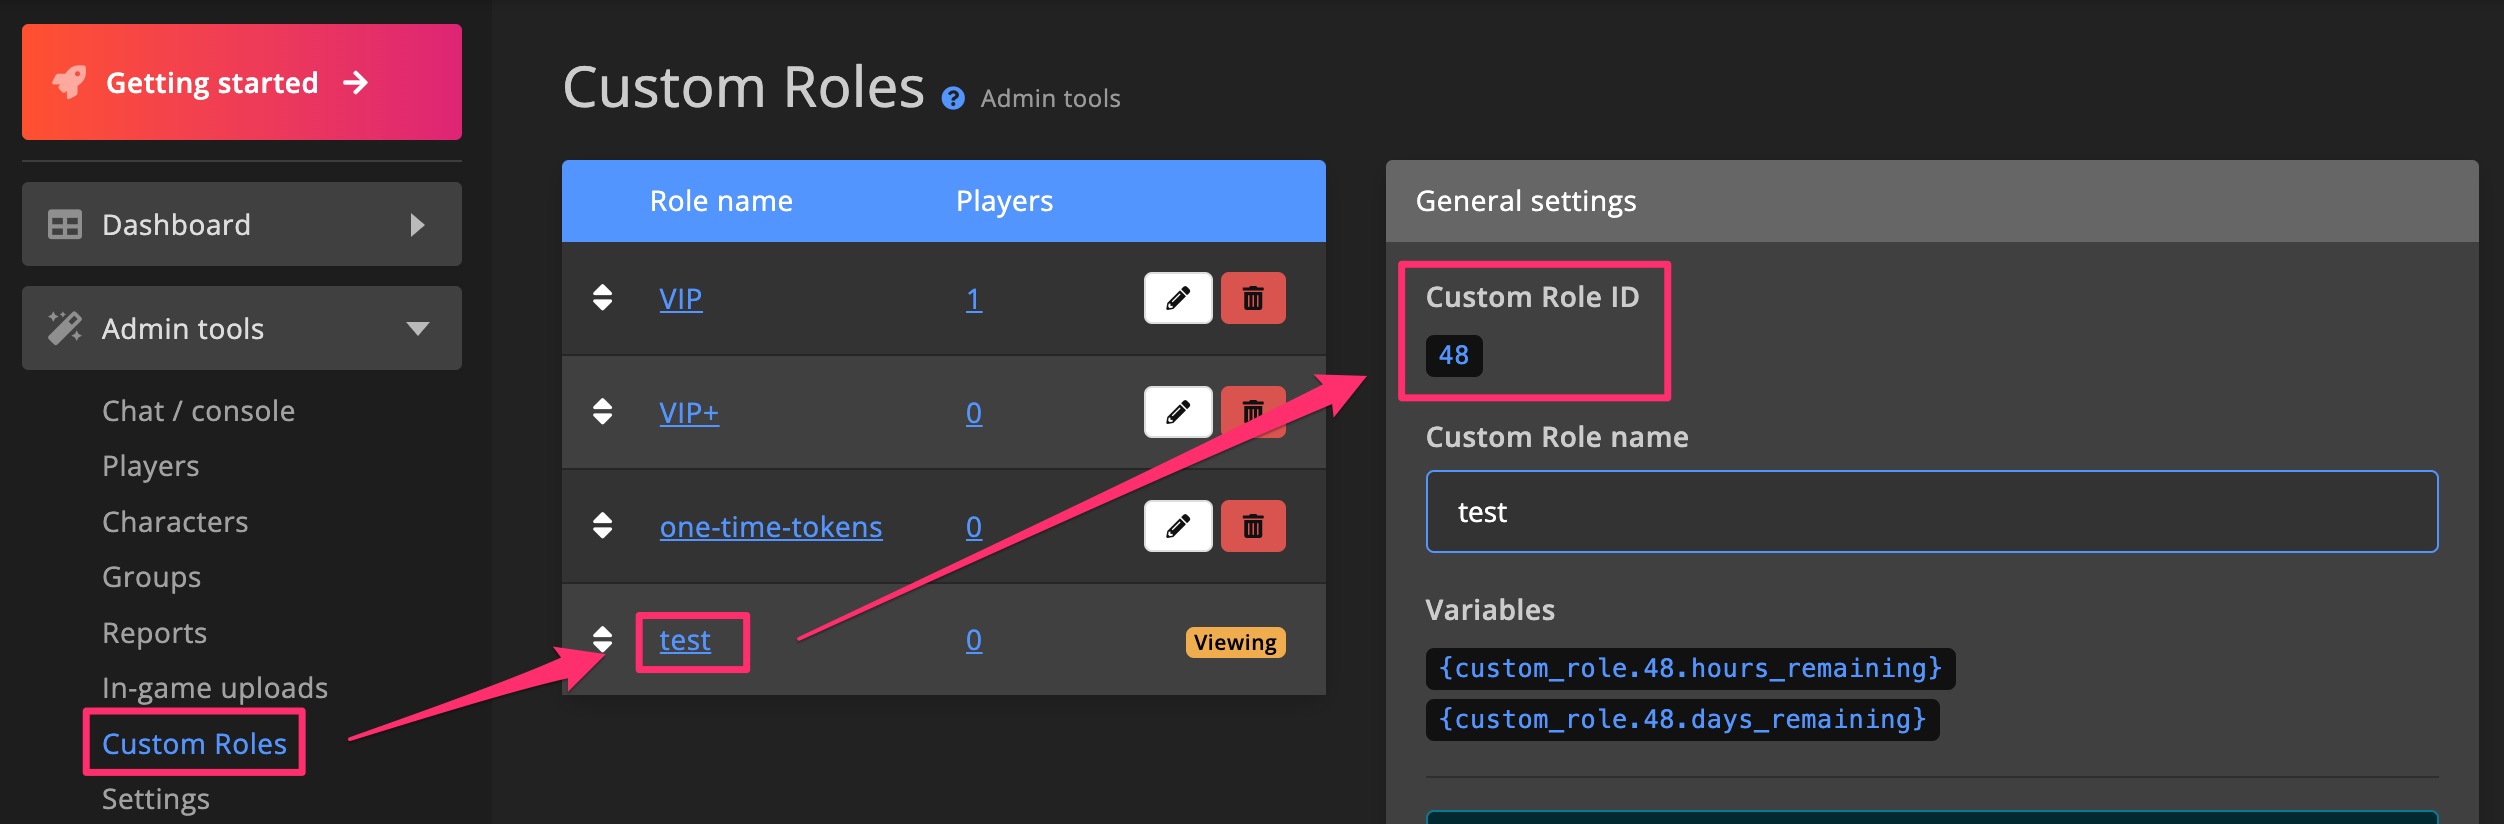Open In-game uploads page

215,688
